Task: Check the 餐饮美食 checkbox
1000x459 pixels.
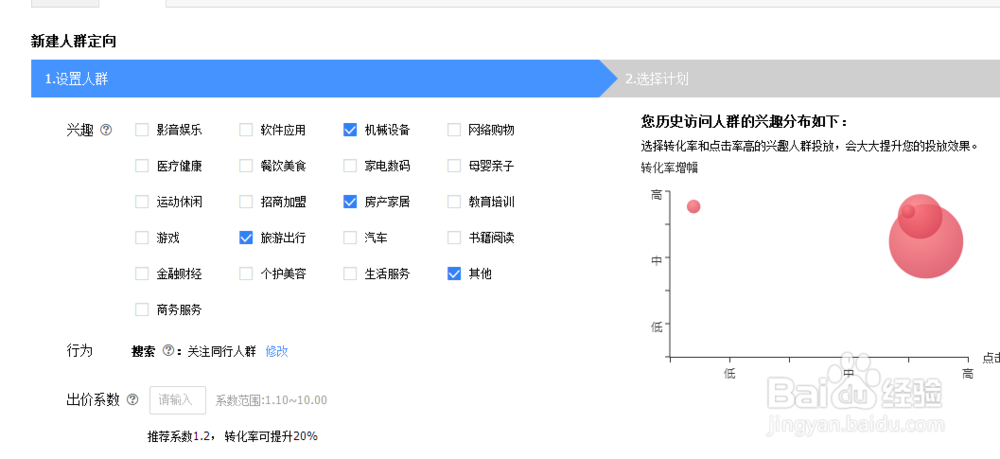Action: coord(246,166)
